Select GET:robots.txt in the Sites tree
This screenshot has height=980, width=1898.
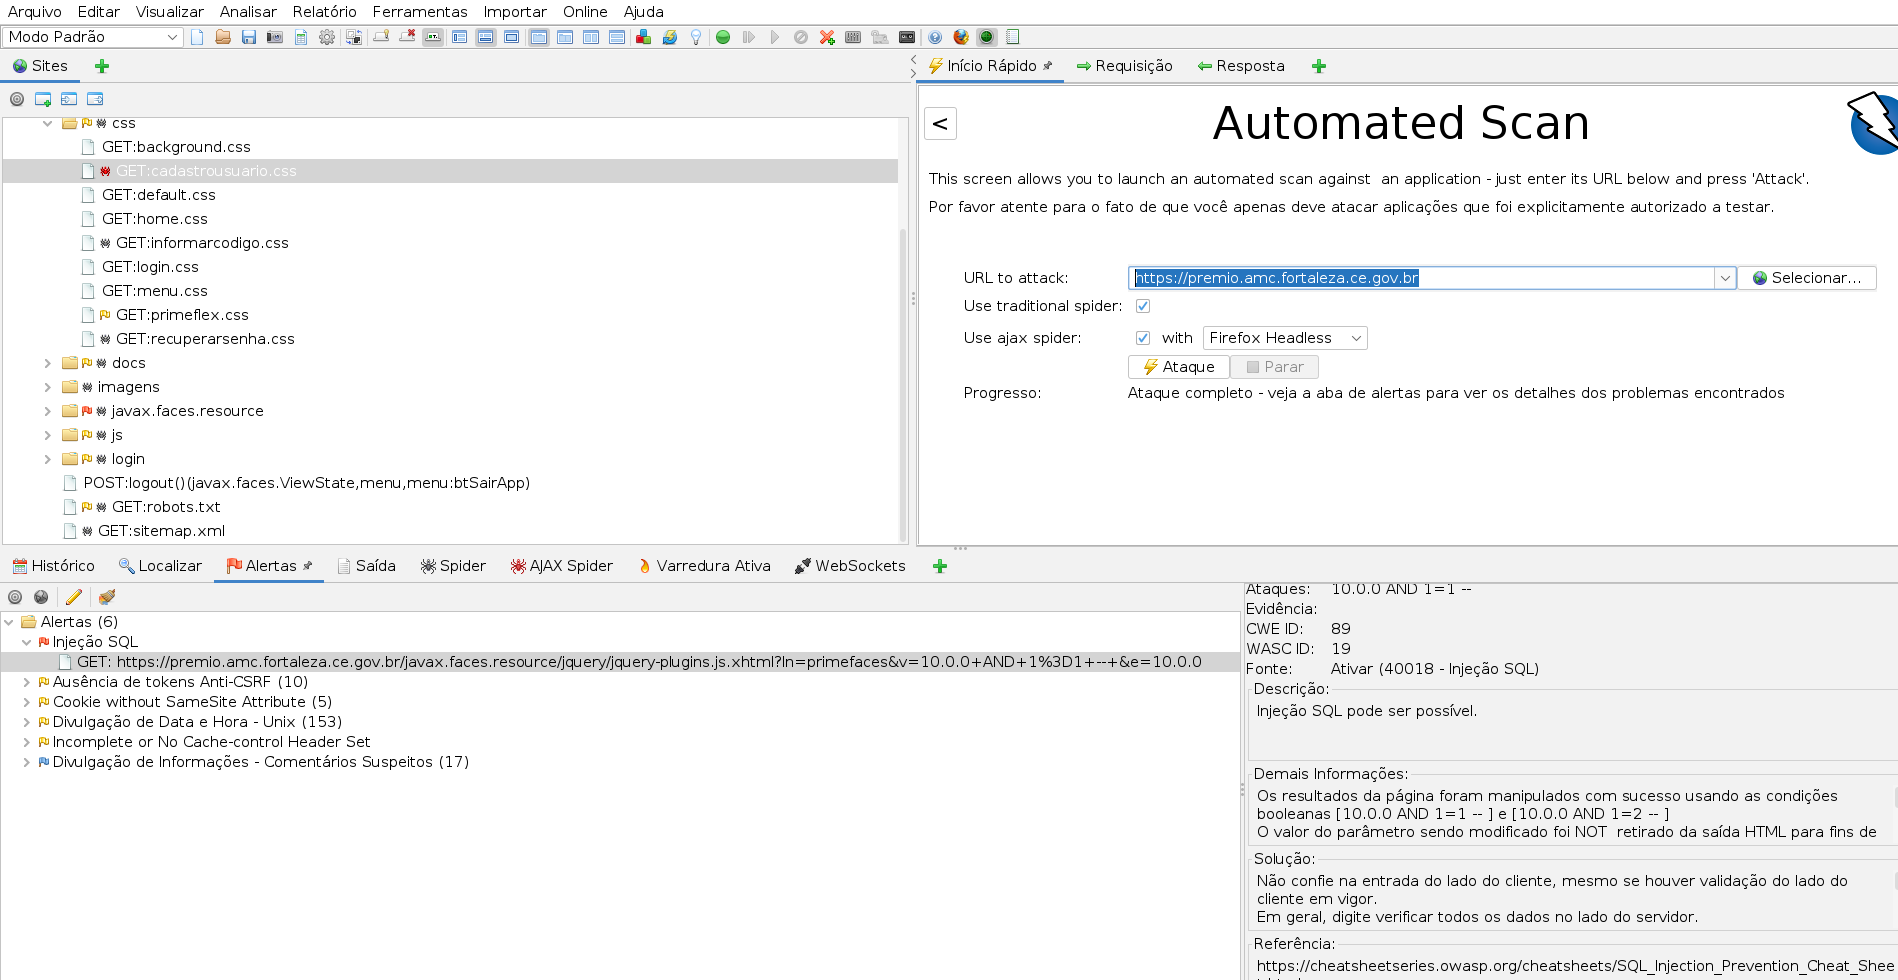165,507
